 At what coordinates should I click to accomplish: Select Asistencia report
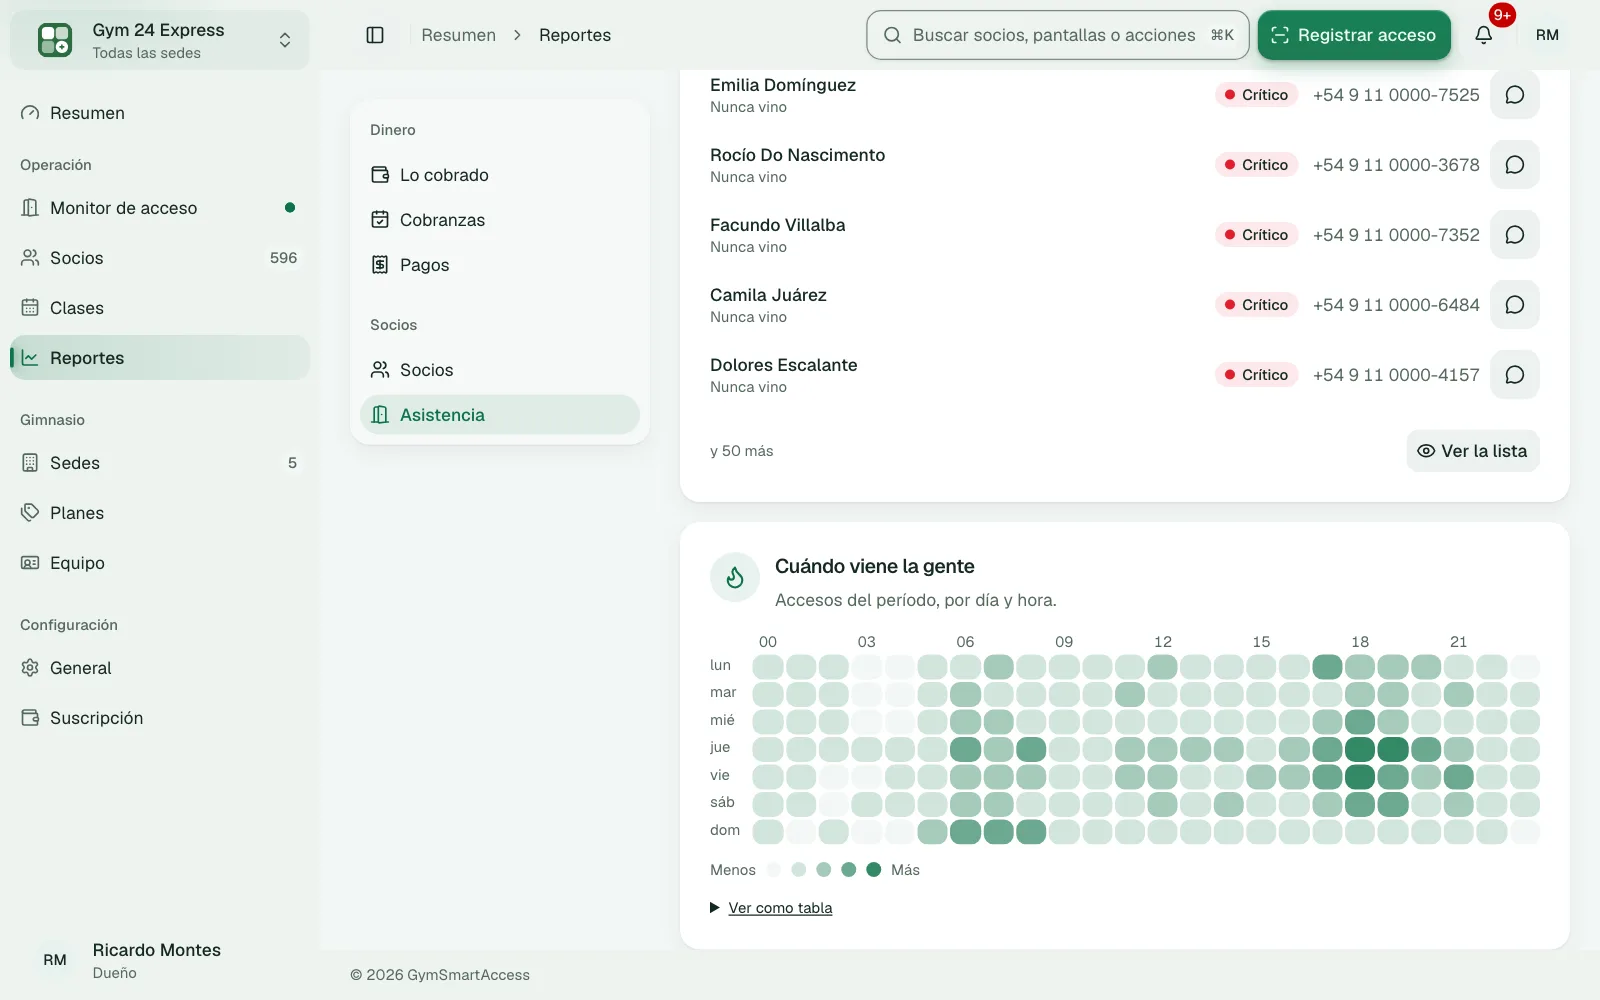click(500, 415)
